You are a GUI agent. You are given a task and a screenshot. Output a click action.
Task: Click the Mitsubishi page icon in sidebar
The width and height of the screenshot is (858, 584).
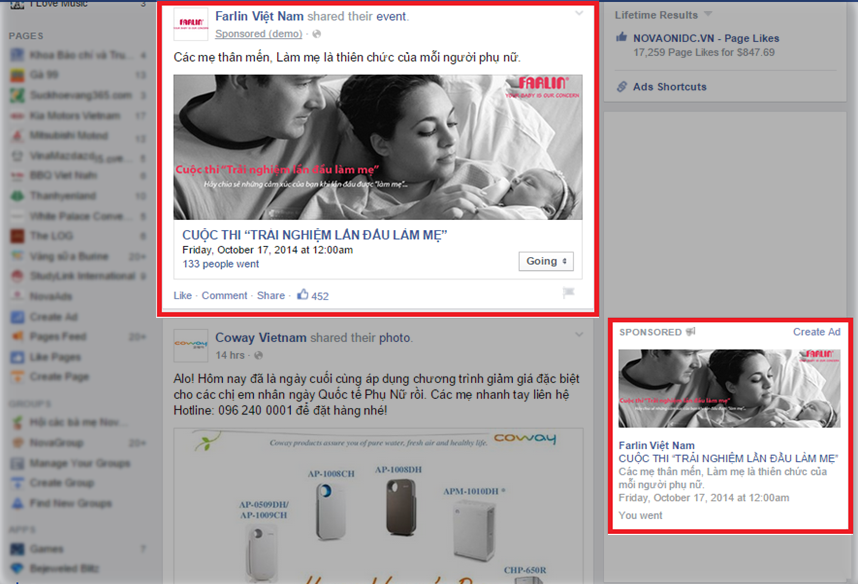click(18, 136)
